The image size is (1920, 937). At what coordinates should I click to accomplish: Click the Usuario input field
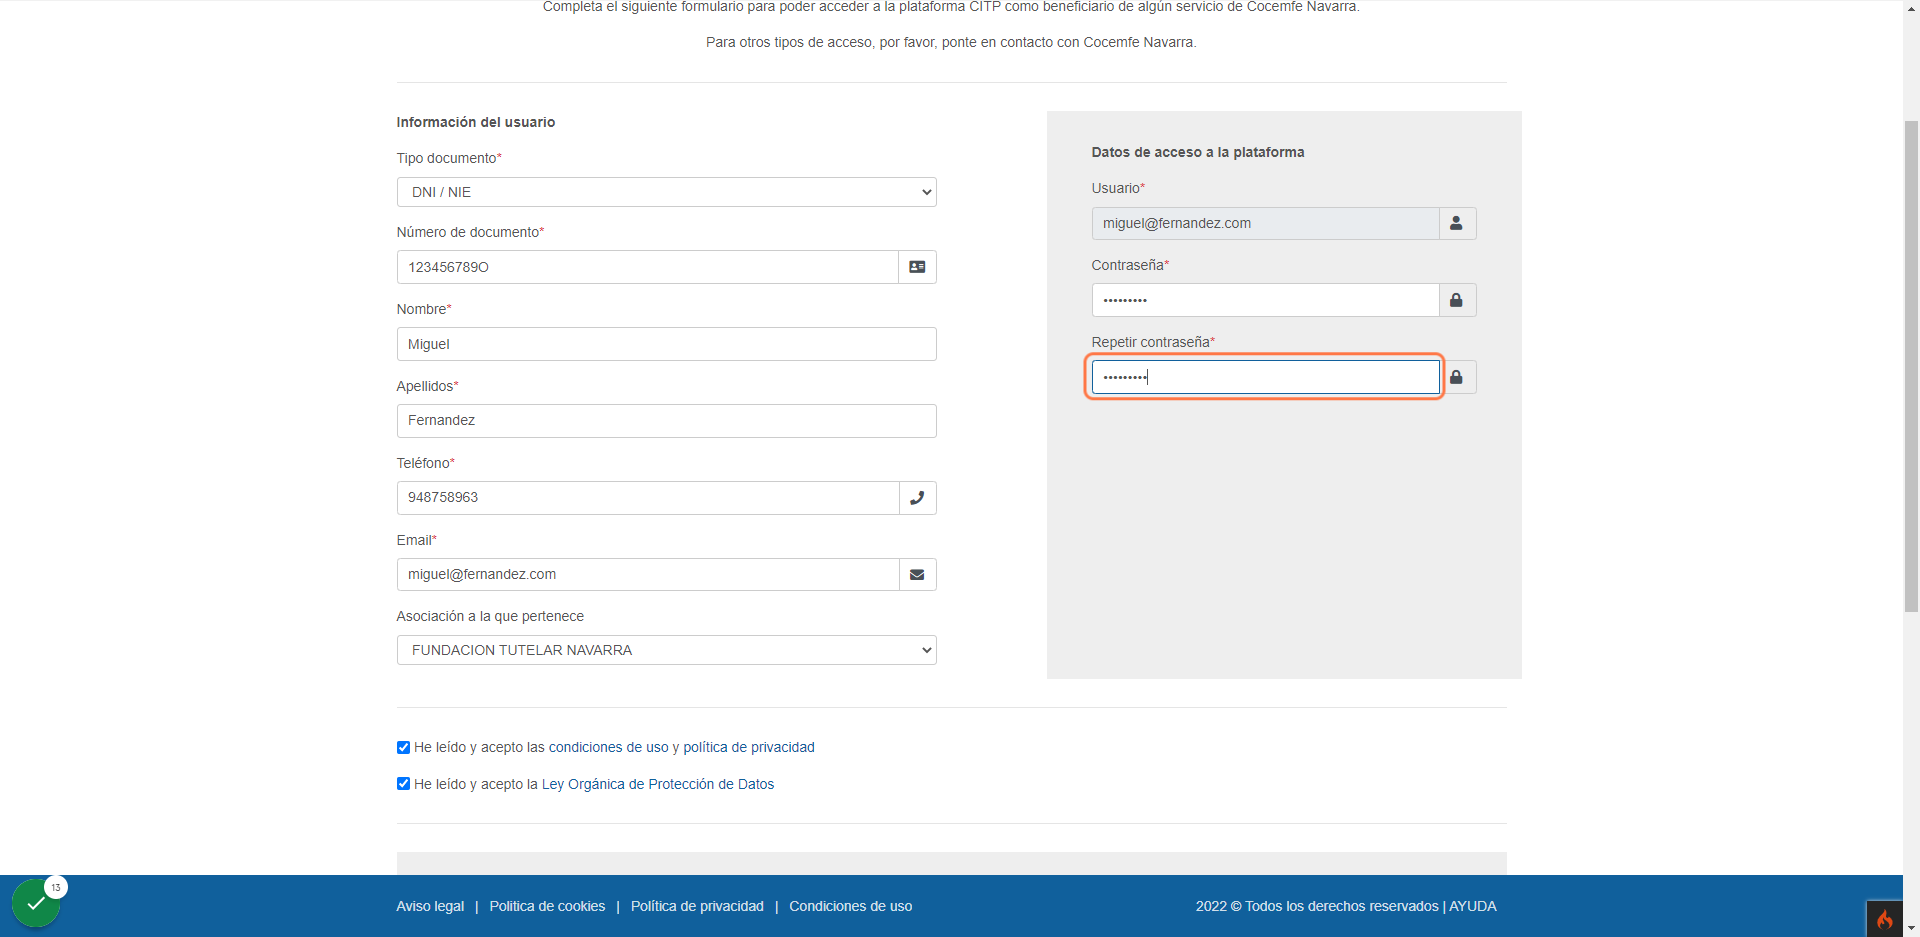click(x=1265, y=223)
